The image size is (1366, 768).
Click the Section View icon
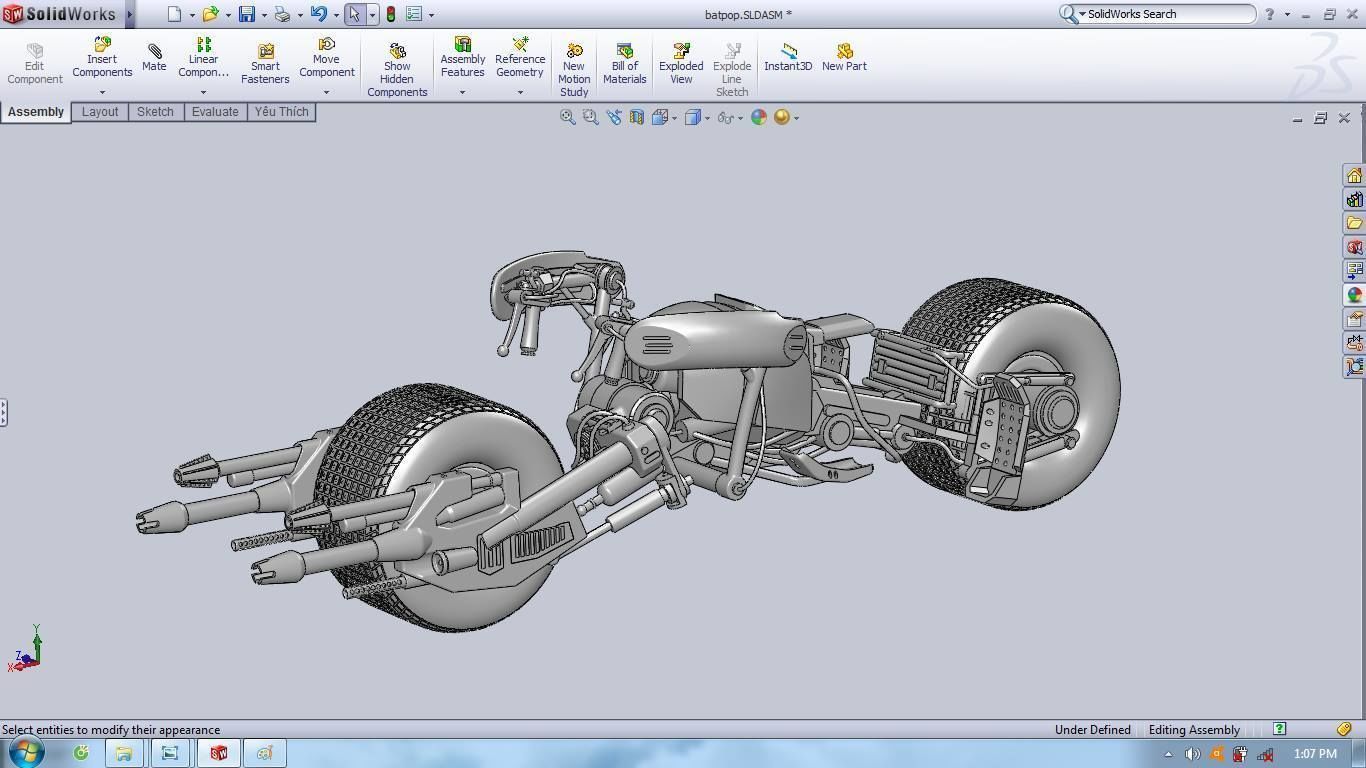636,117
